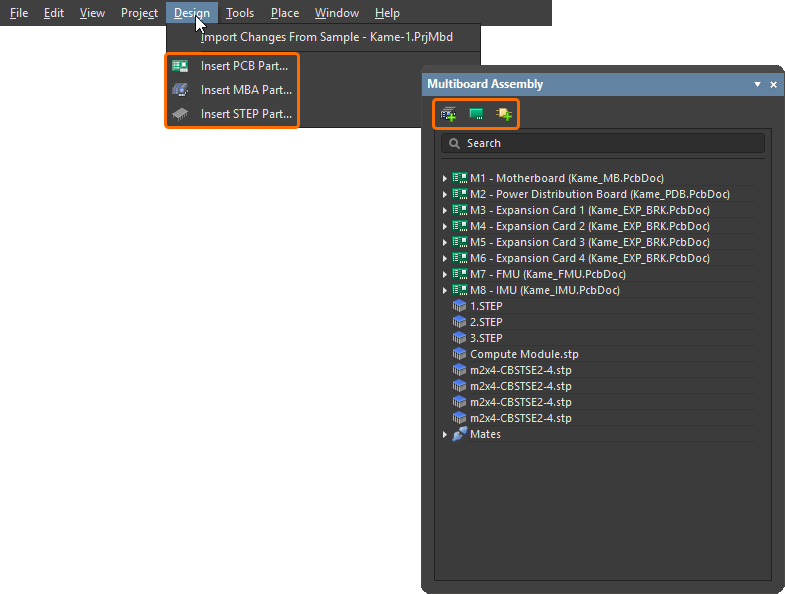Click the Search field in Multiboard Assembly
785x594 pixels.
click(x=603, y=143)
